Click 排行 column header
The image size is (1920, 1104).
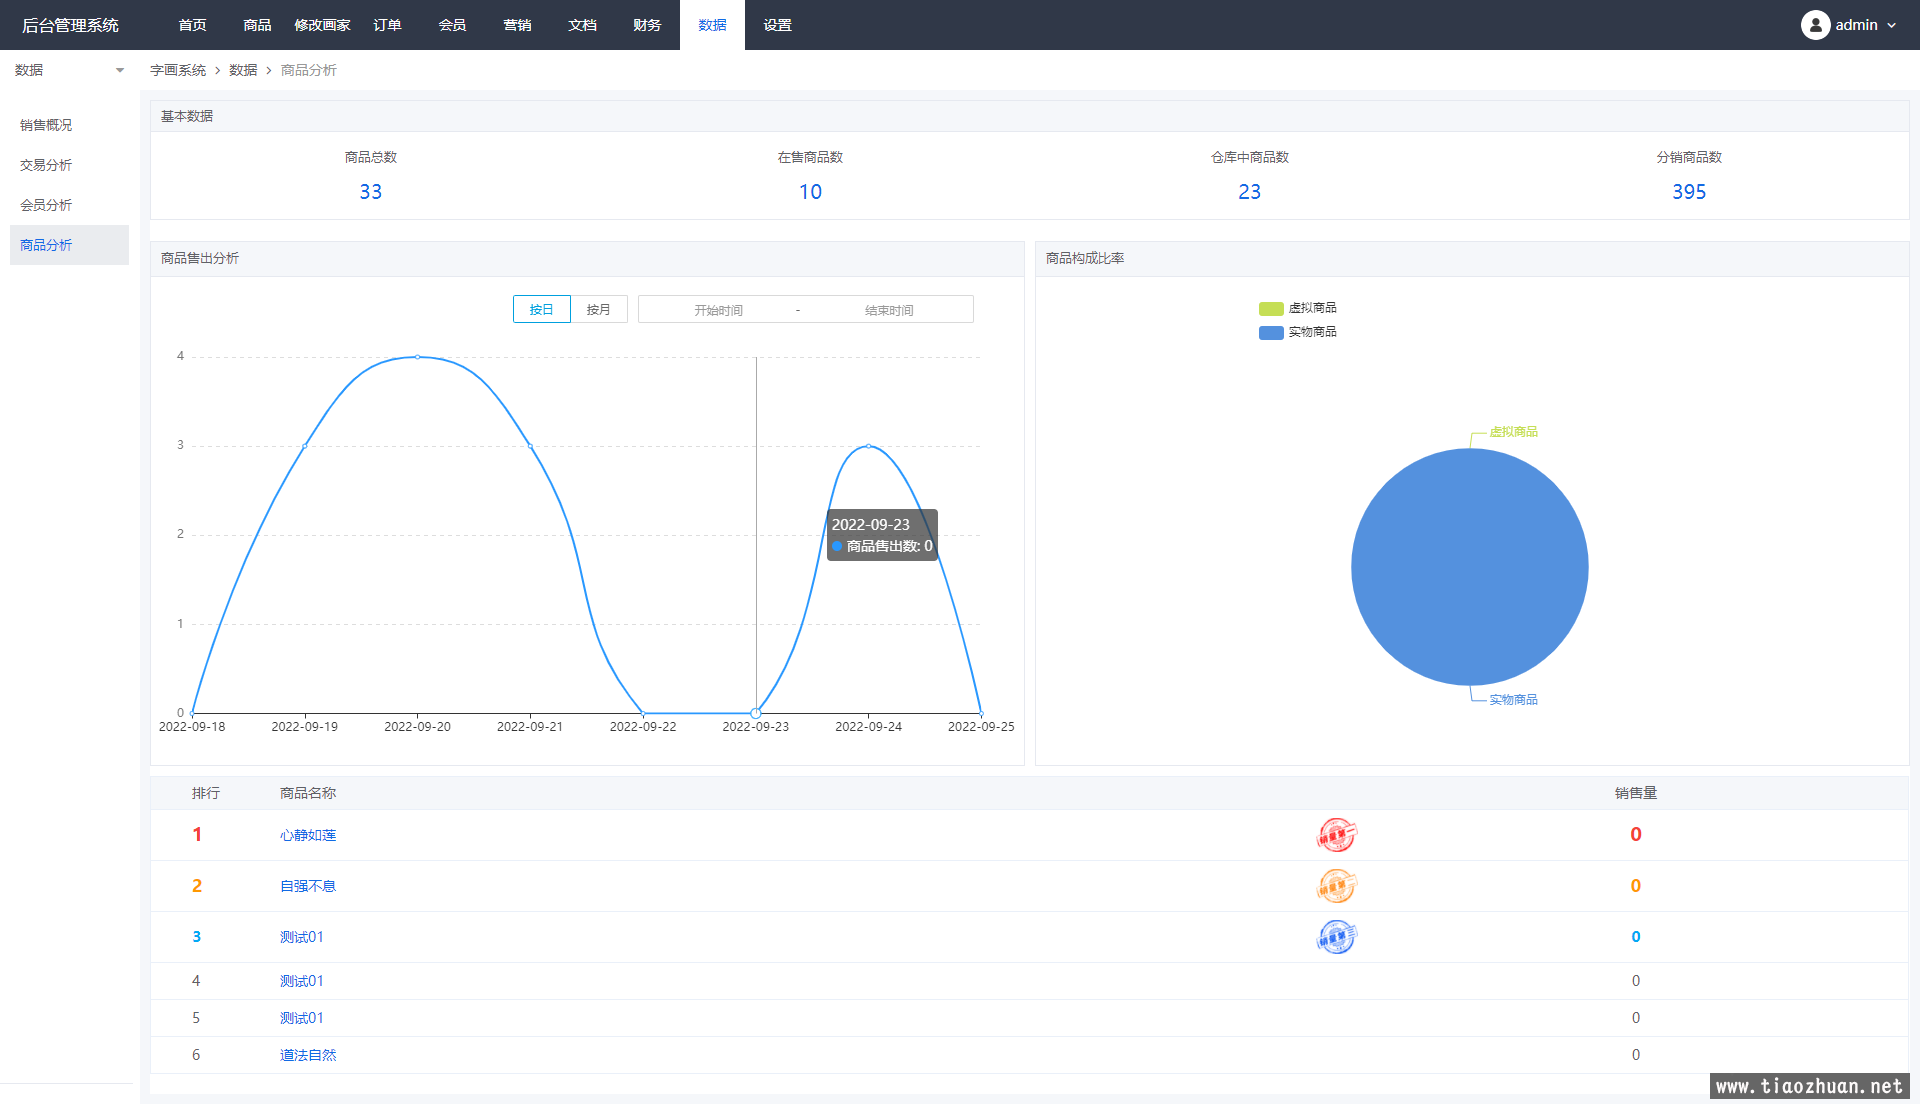point(206,793)
